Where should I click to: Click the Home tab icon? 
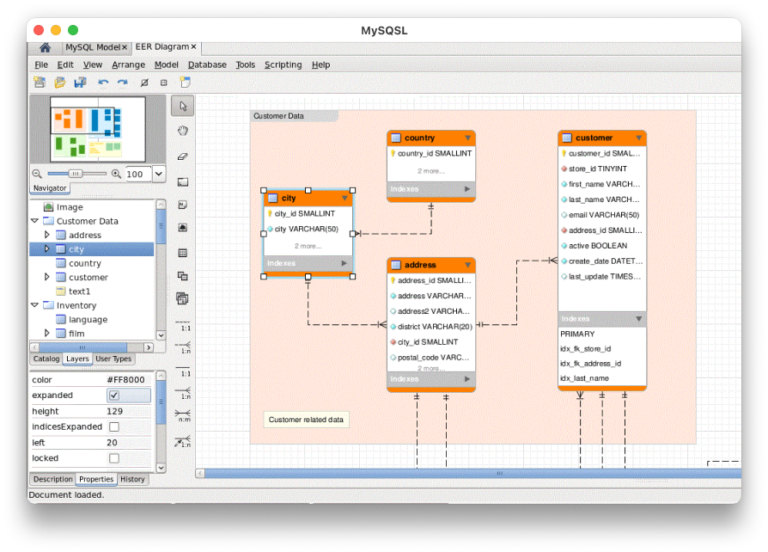click(45, 48)
